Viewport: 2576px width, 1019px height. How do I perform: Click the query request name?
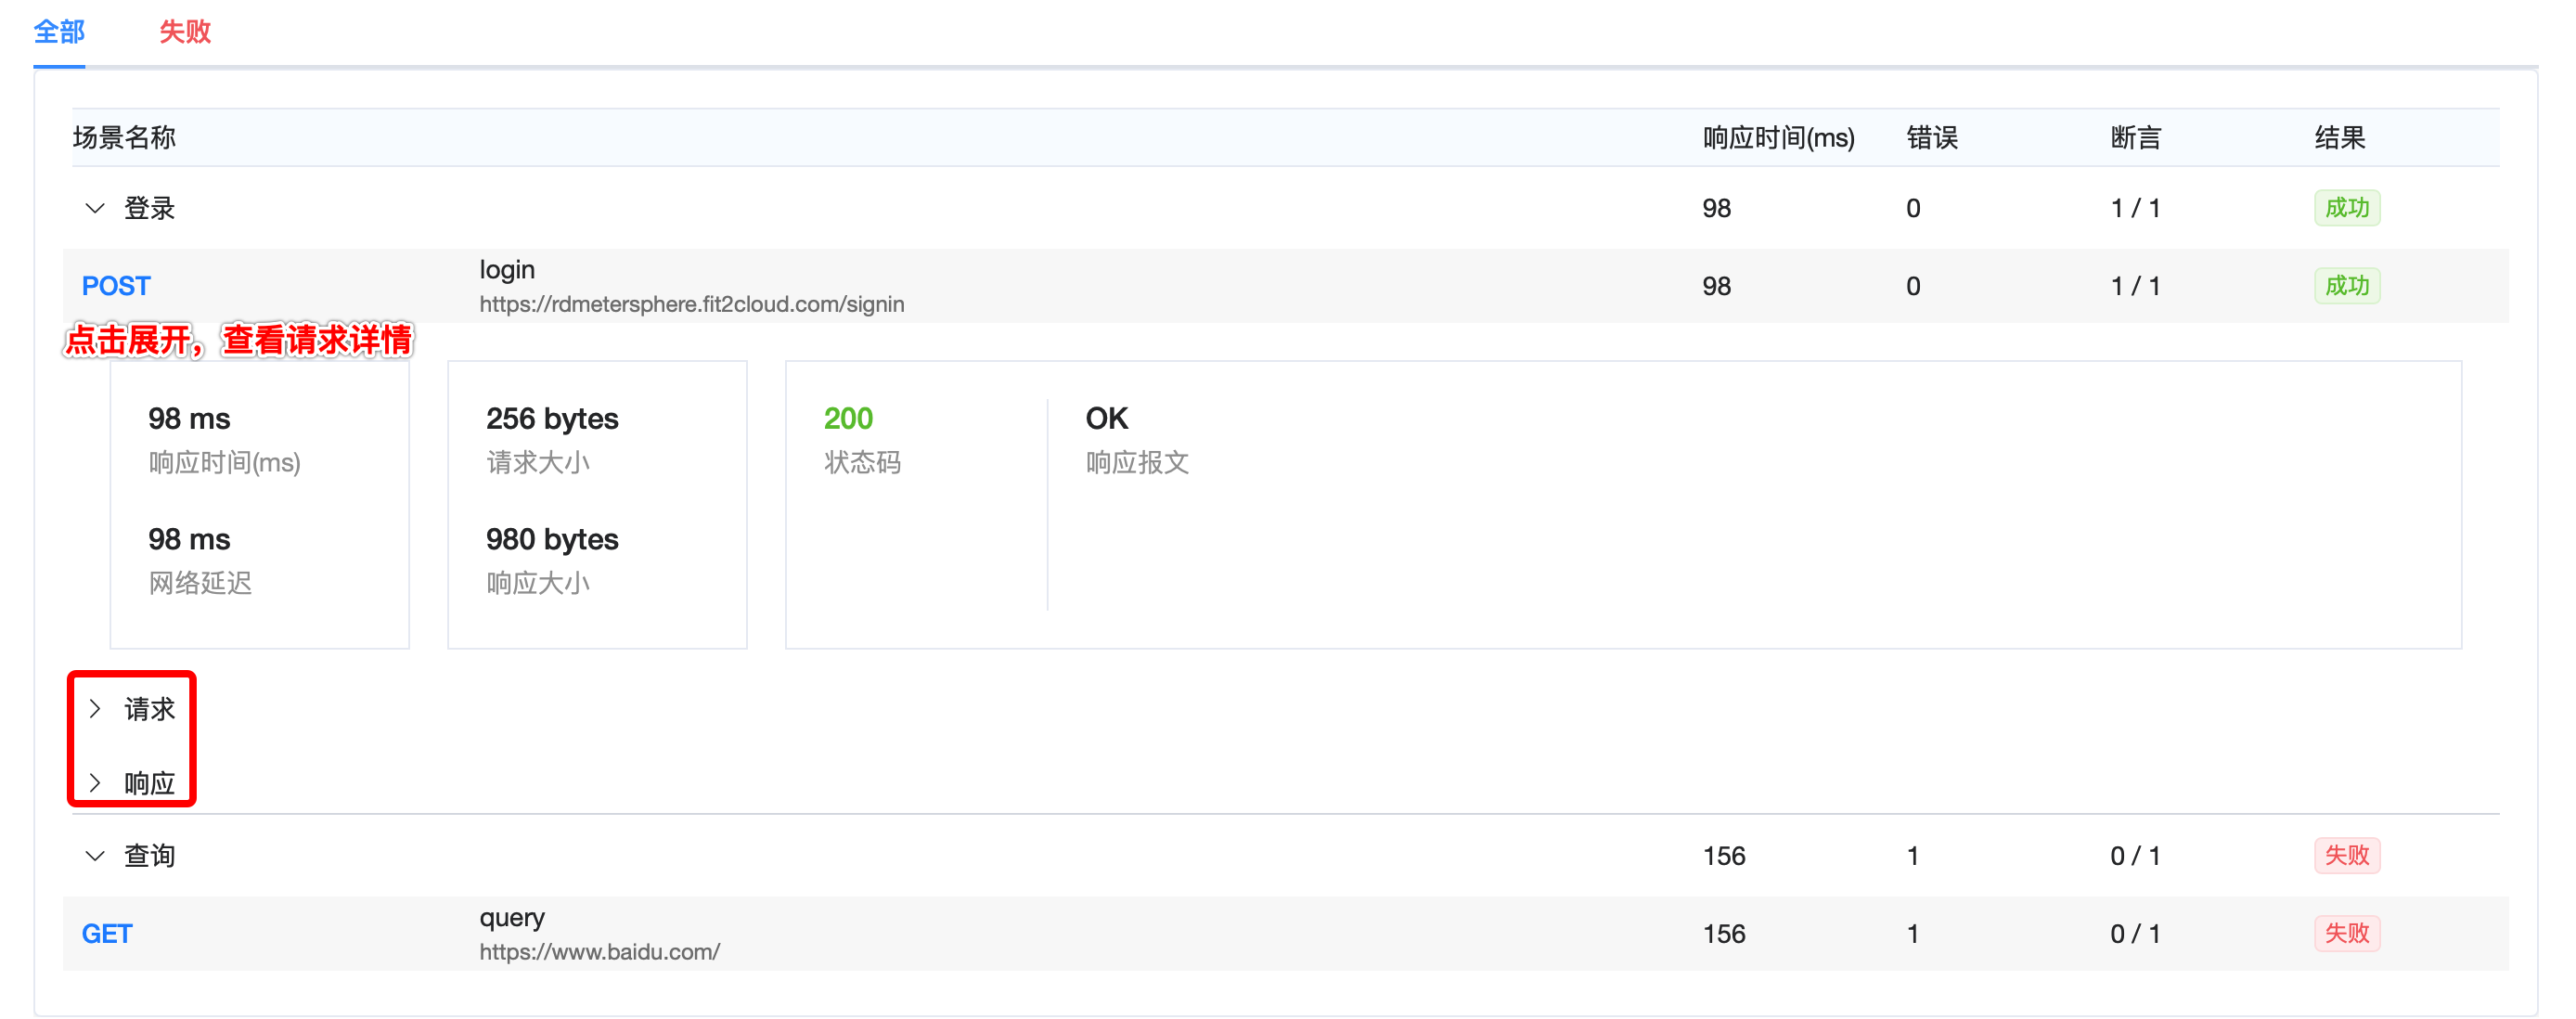pos(512,917)
